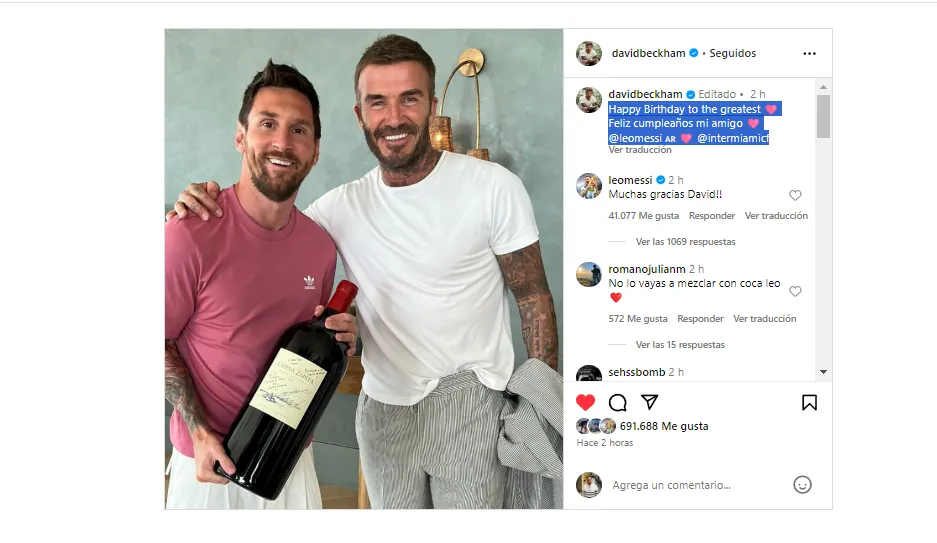
Task: Focus the Agrega un comentario field
Action: (x=693, y=485)
